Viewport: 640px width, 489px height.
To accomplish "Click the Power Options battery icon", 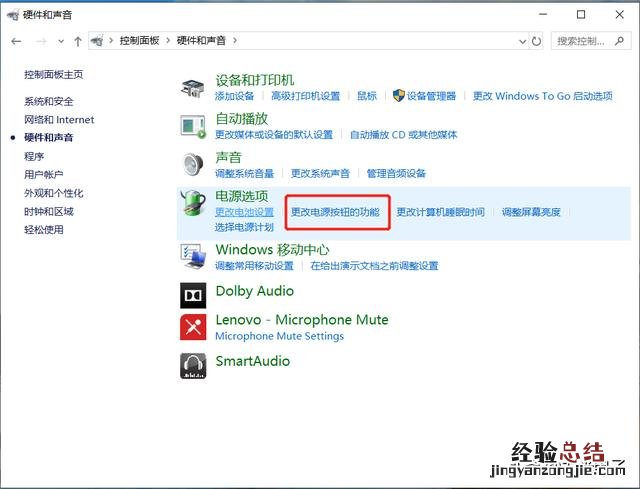I will click(193, 204).
